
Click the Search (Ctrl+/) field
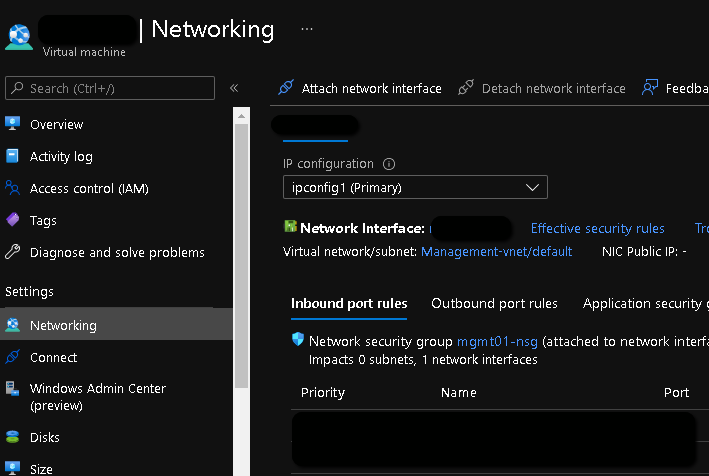pos(110,88)
